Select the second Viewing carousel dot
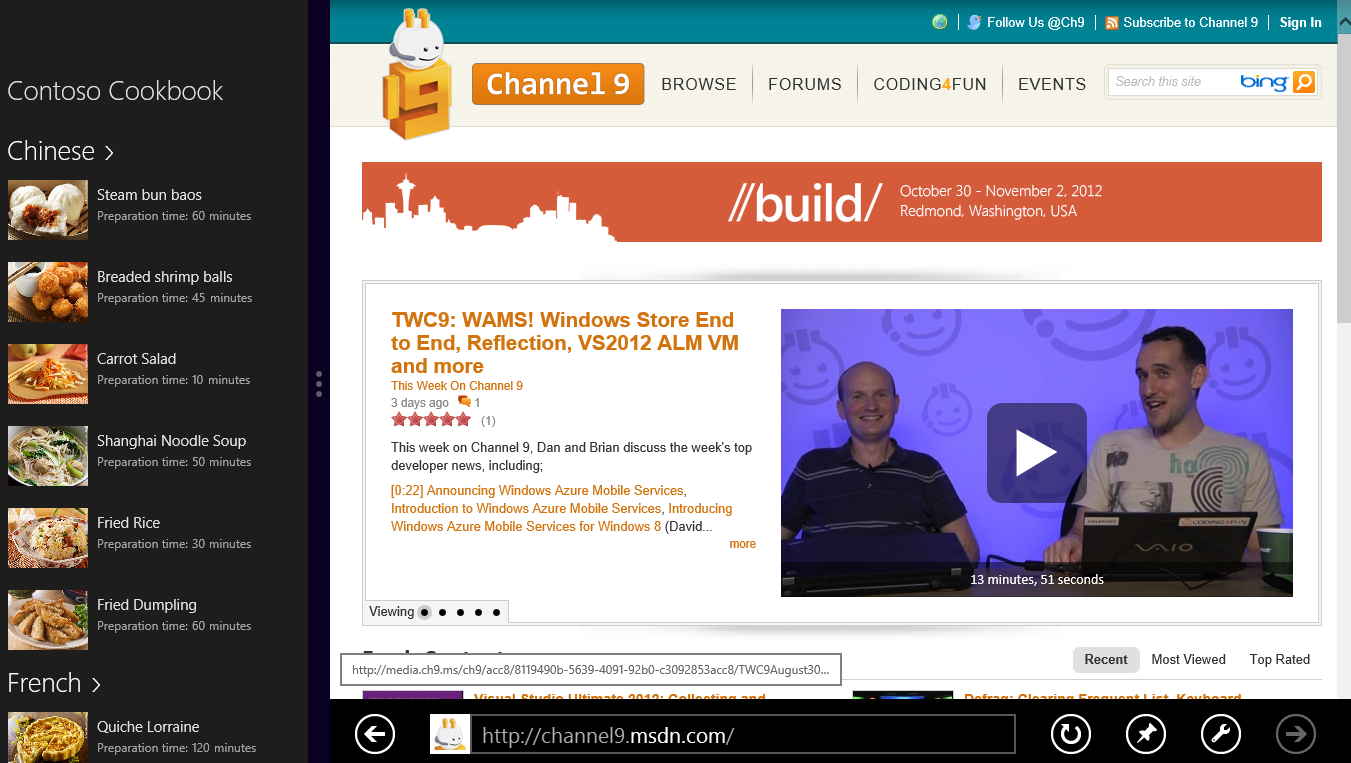Screen dimensions: 1351x763 442,612
